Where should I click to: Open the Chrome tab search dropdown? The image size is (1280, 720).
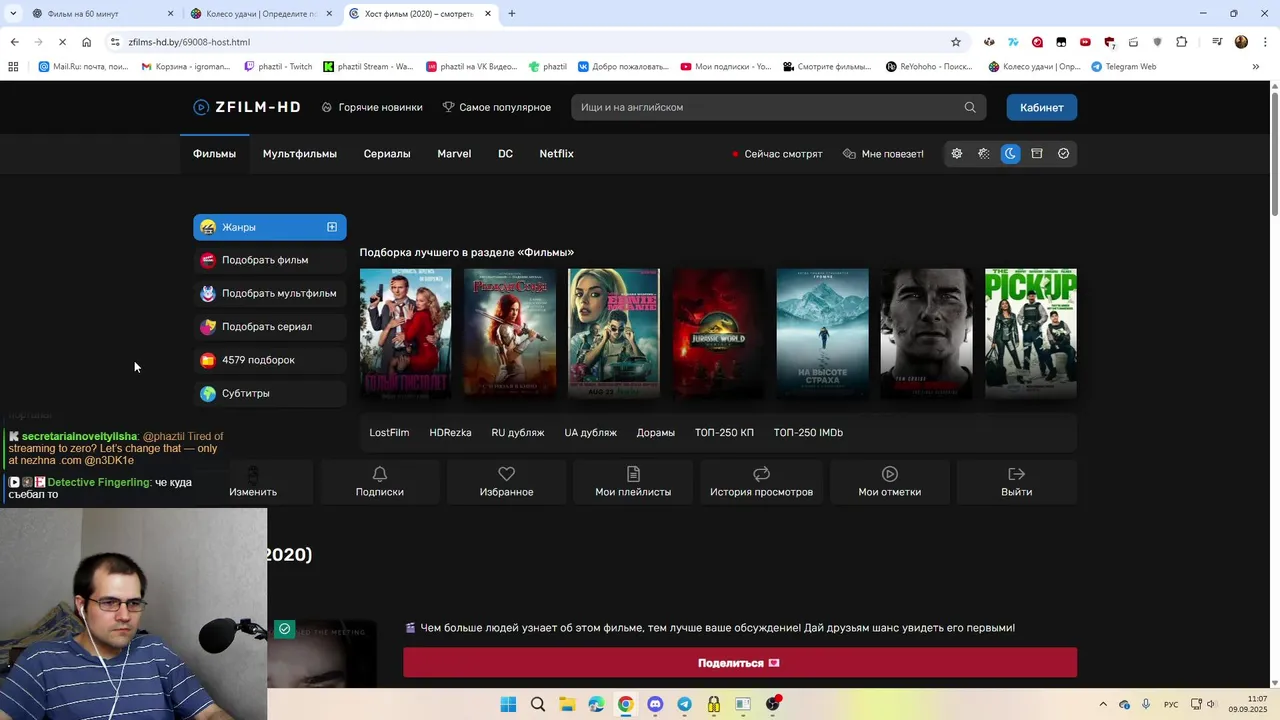pyautogui.click(x=12, y=14)
